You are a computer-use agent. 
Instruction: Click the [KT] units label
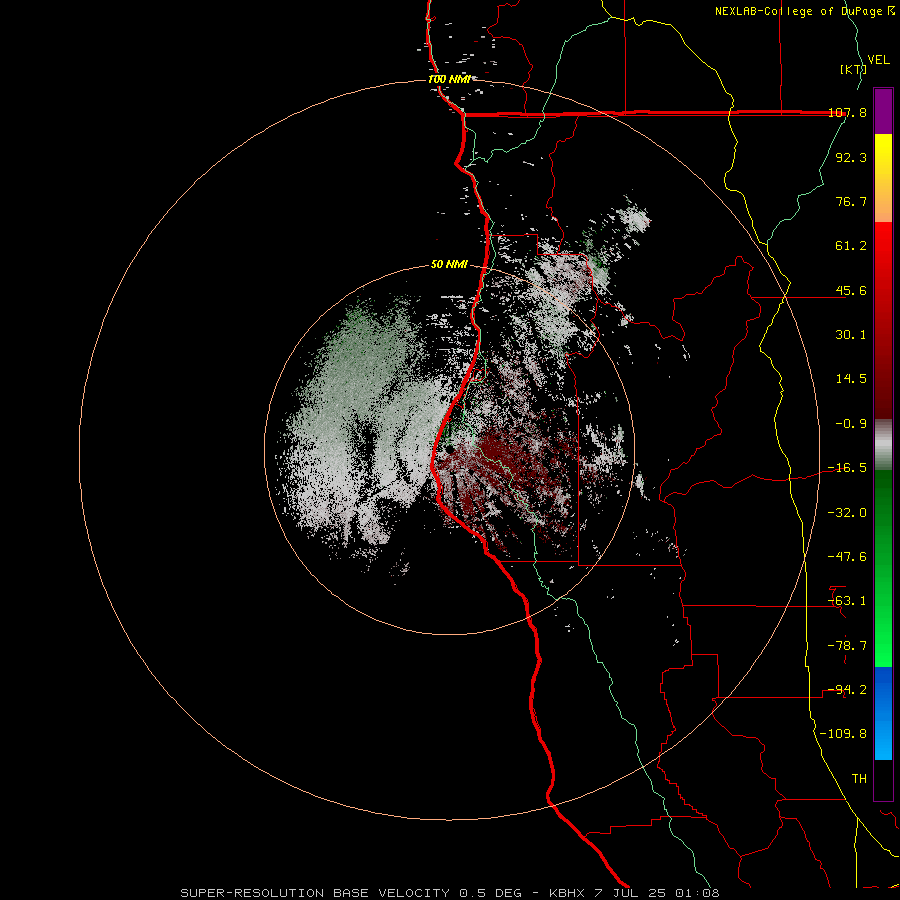click(x=853, y=69)
